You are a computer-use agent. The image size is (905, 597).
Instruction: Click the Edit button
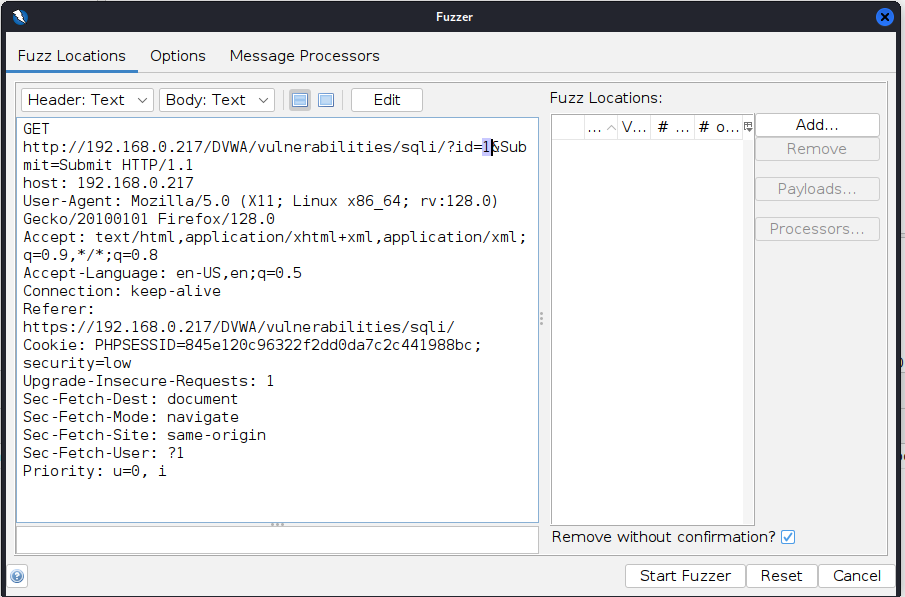click(x=387, y=100)
